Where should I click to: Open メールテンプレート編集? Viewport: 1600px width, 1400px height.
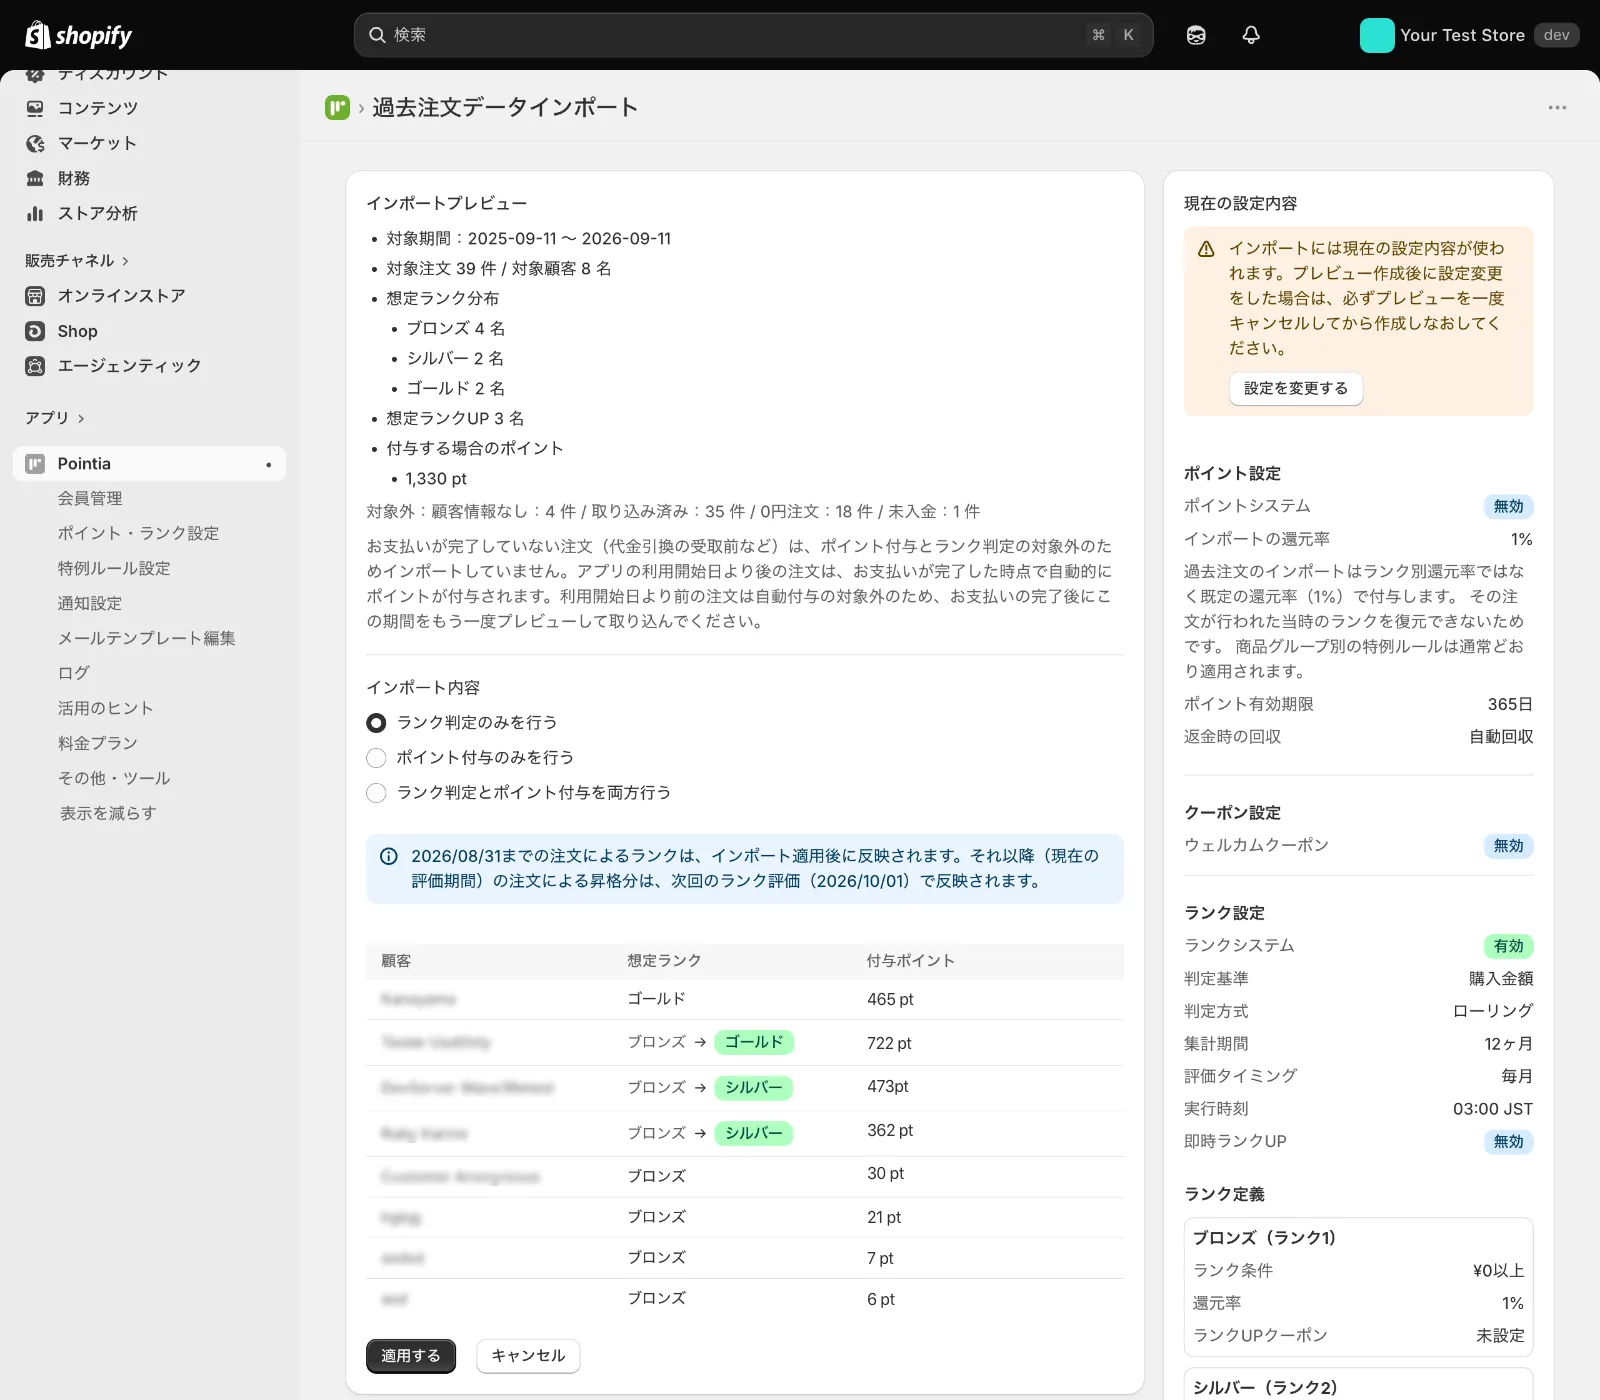[x=146, y=638]
